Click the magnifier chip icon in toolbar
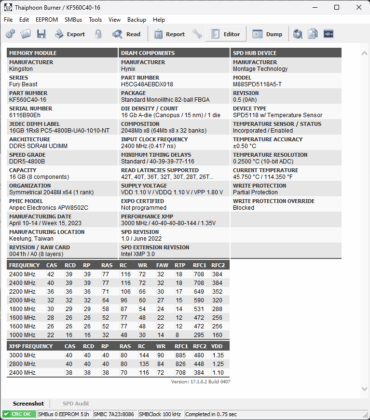 pos(298,34)
